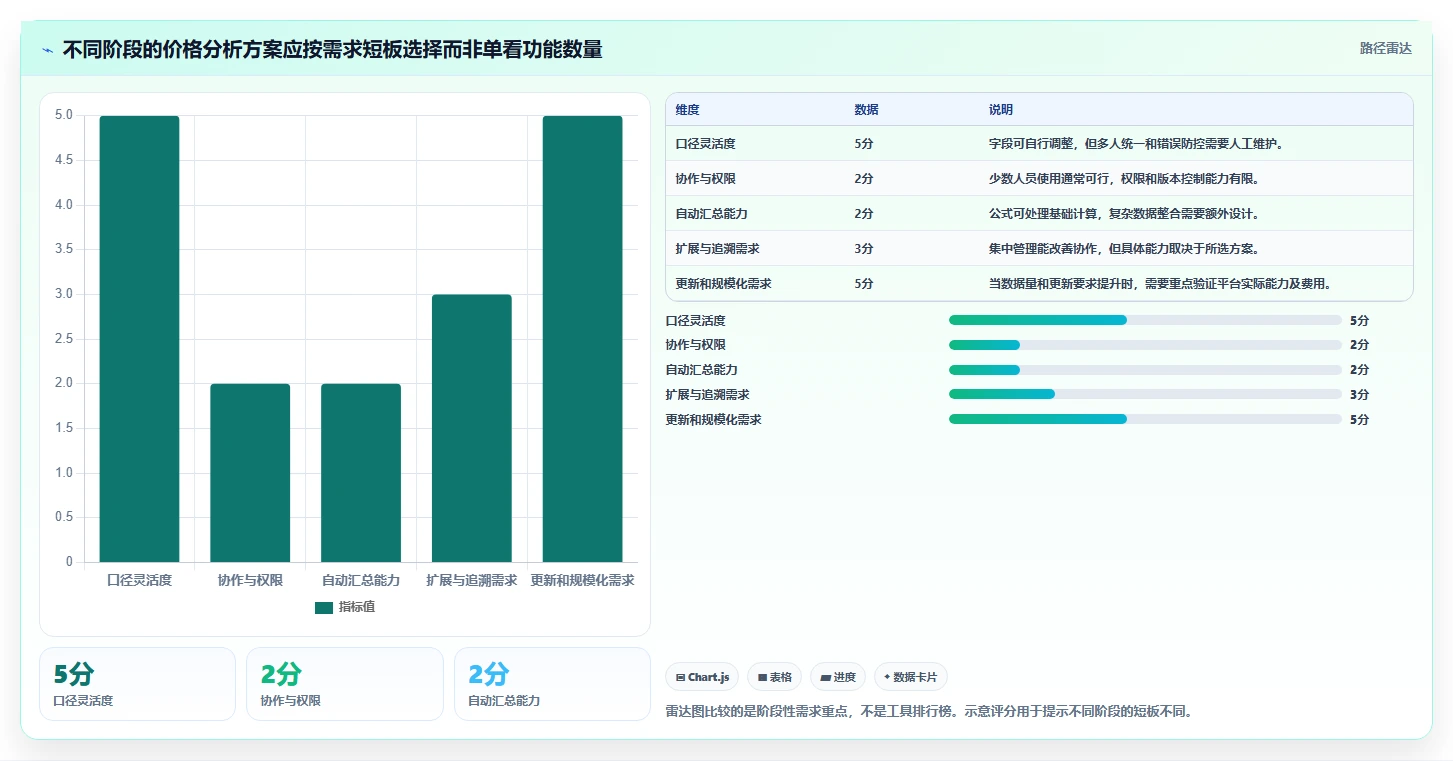Click the 扩展与追溯需求 cell in the table
The height and width of the screenshot is (761, 1453).
coord(717,249)
